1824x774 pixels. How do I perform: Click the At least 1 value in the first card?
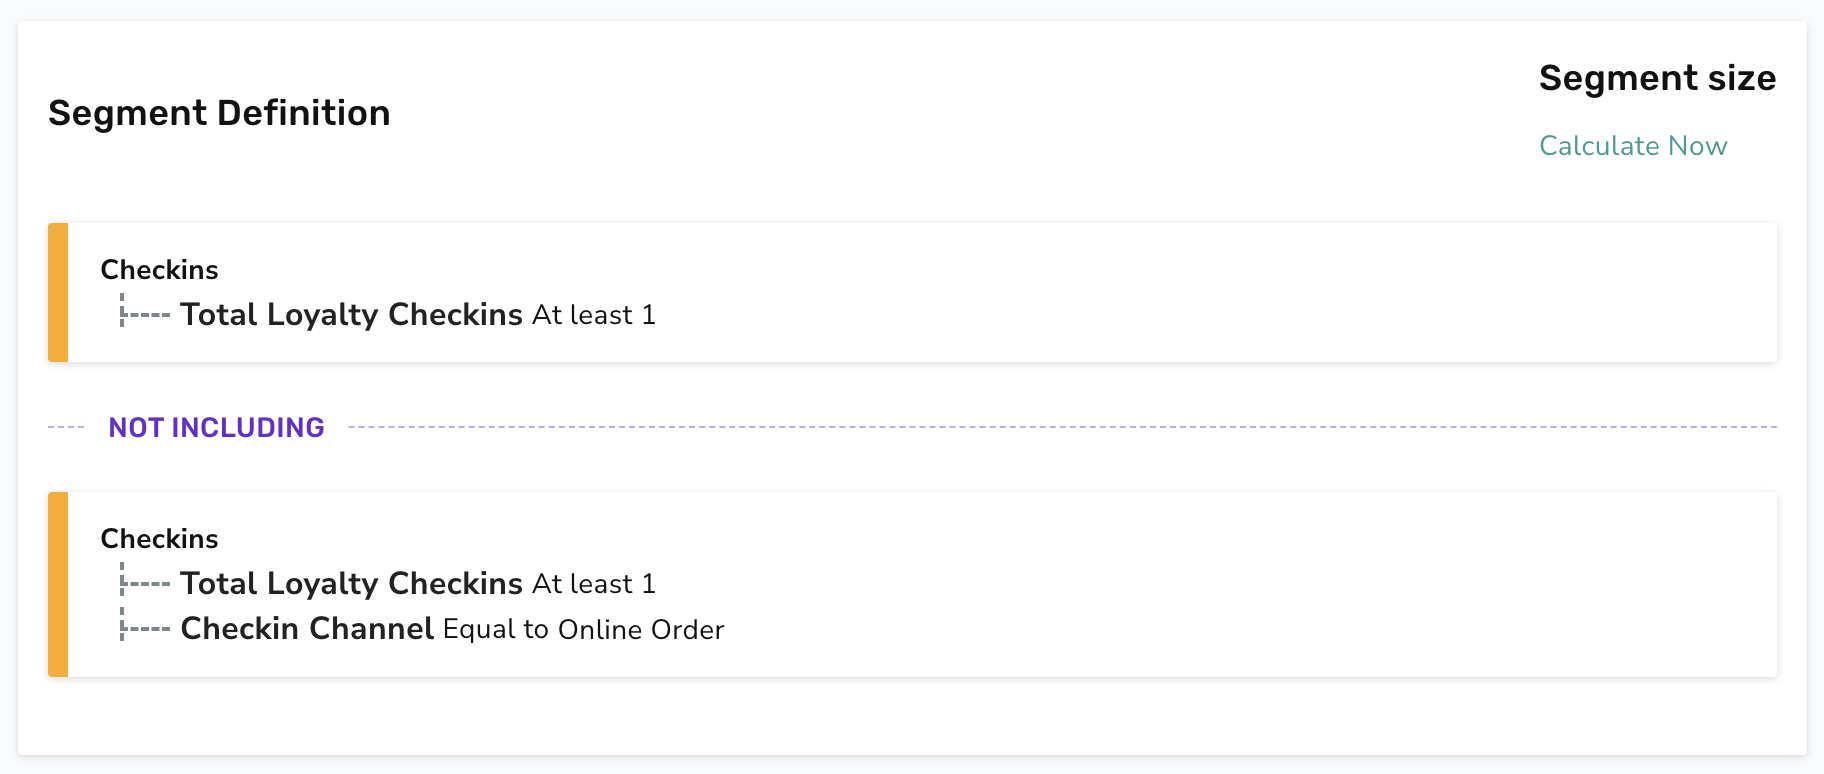pos(594,315)
